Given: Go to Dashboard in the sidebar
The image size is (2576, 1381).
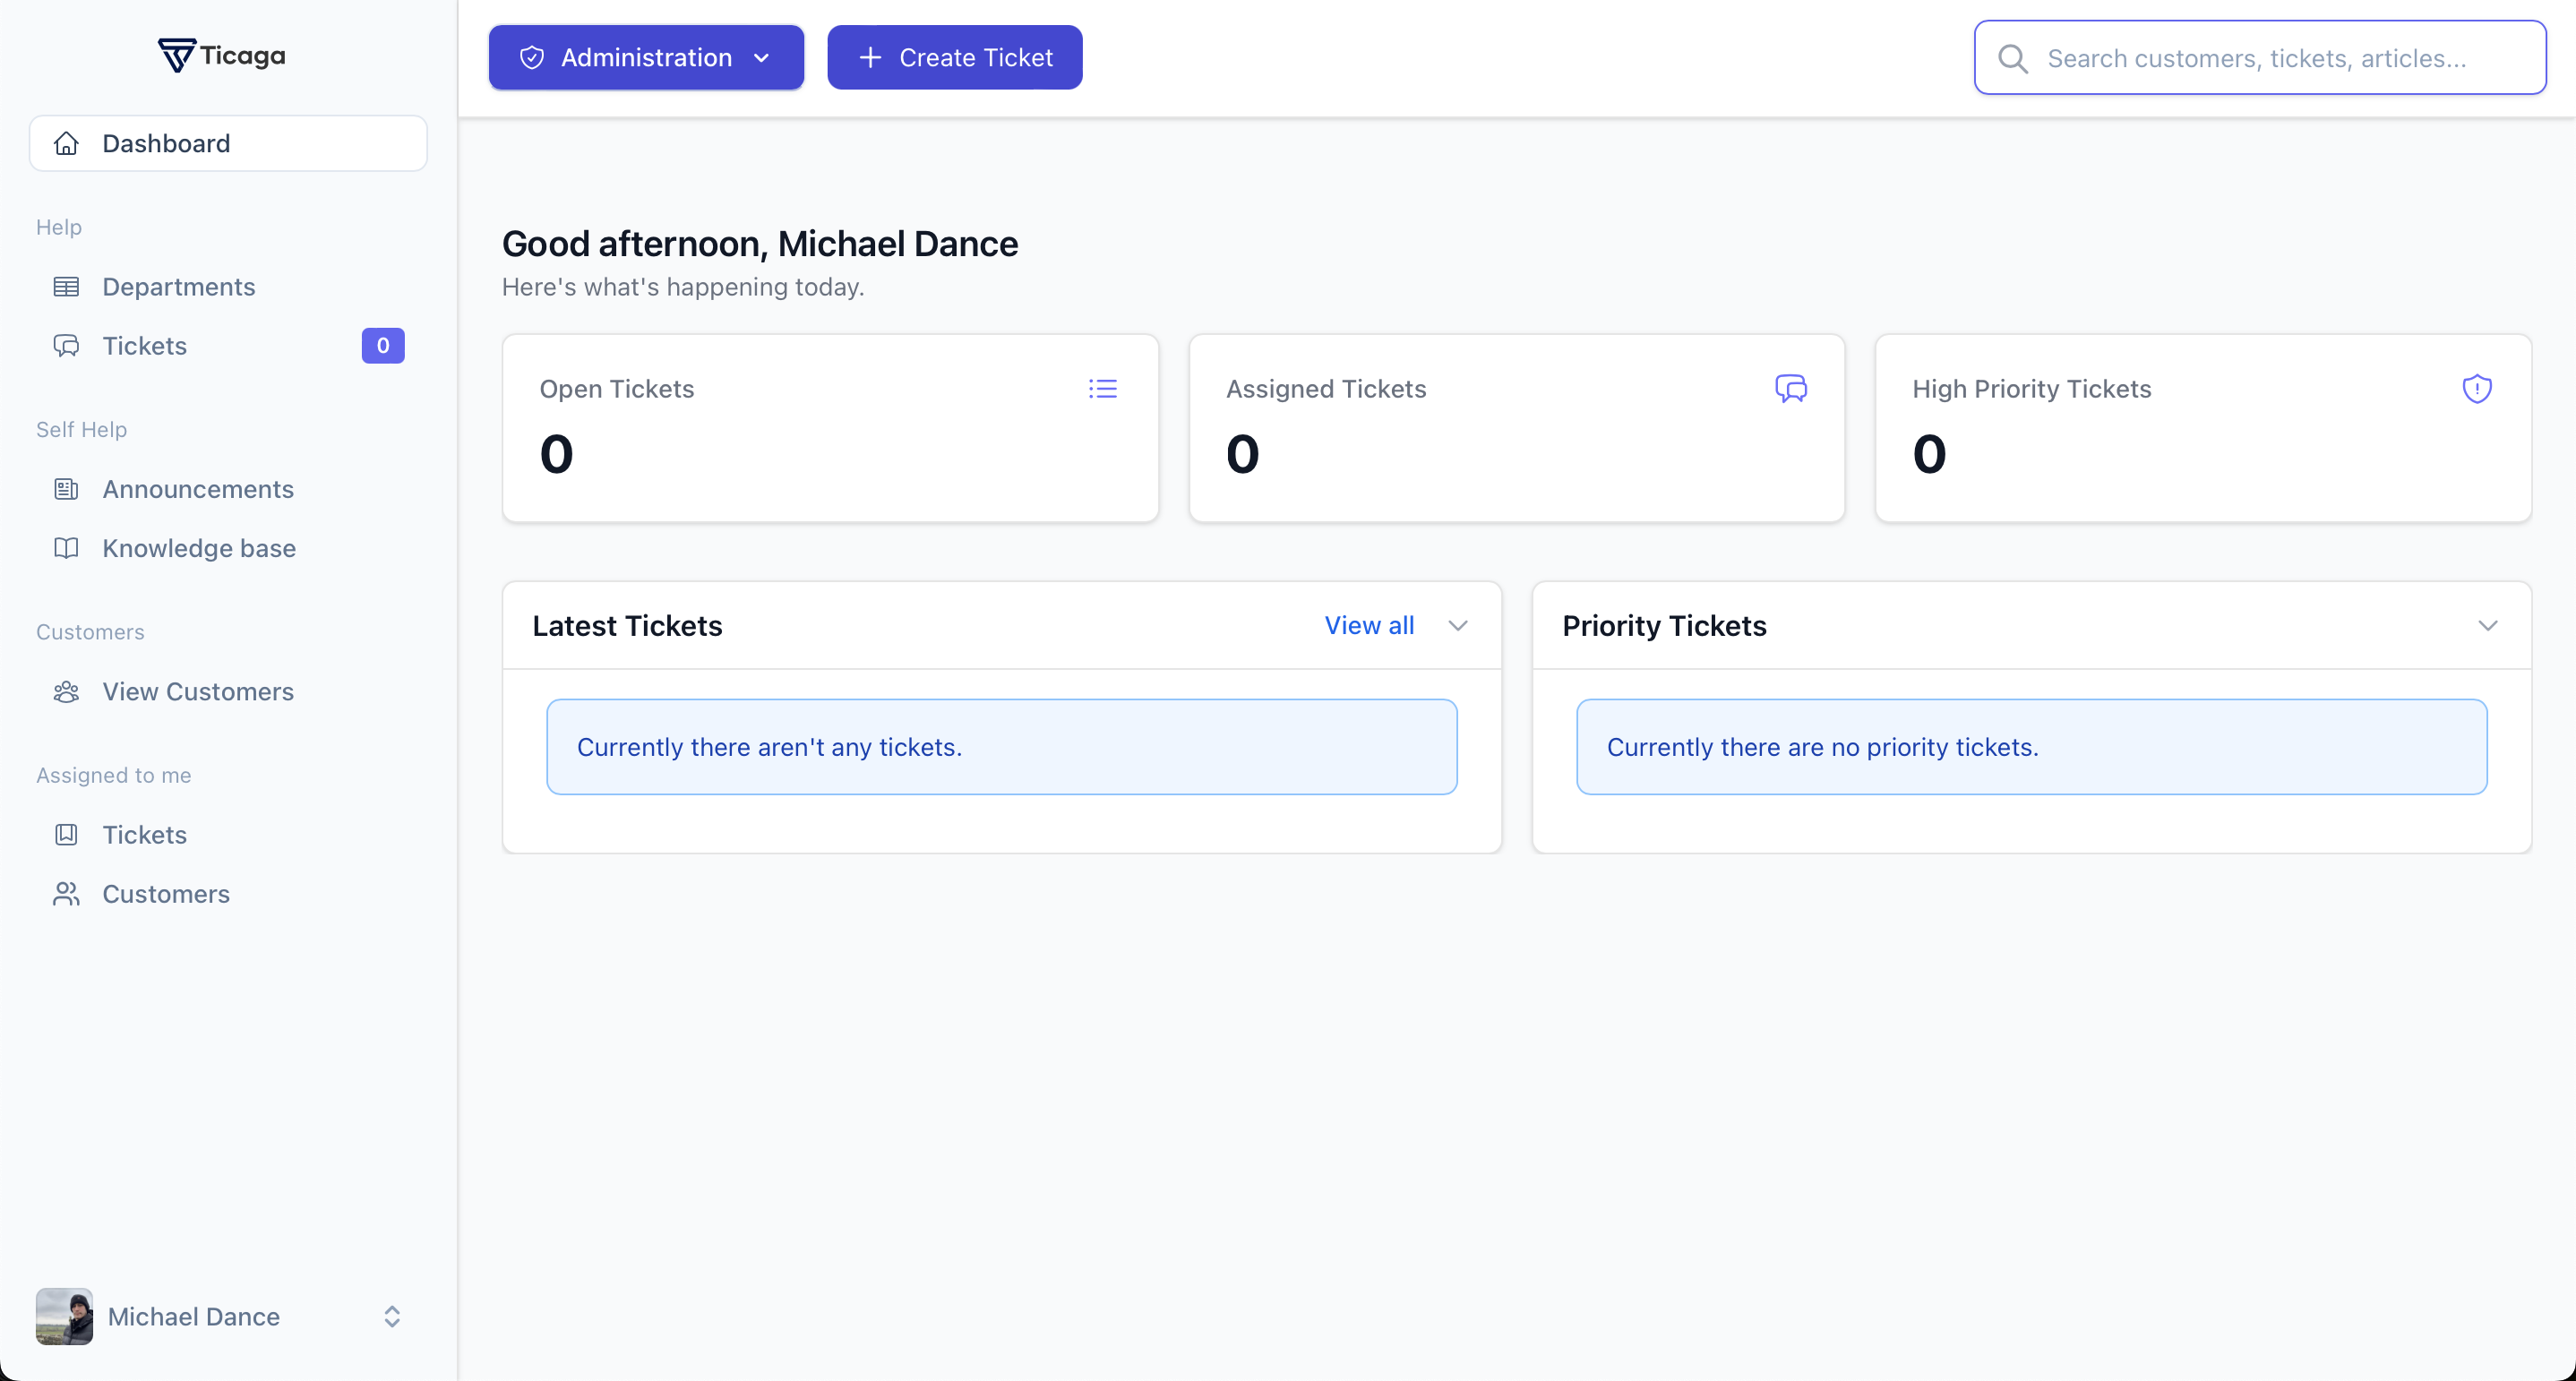Looking at the screenshot, I should pos(228,143).
